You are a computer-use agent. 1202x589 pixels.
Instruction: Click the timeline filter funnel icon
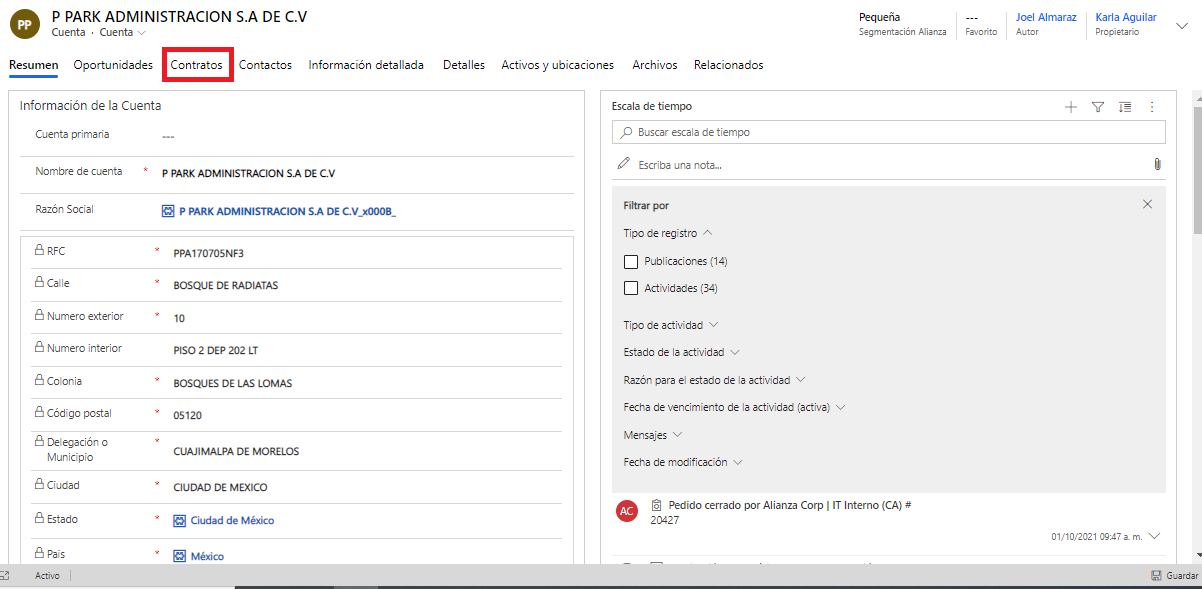1097,107
